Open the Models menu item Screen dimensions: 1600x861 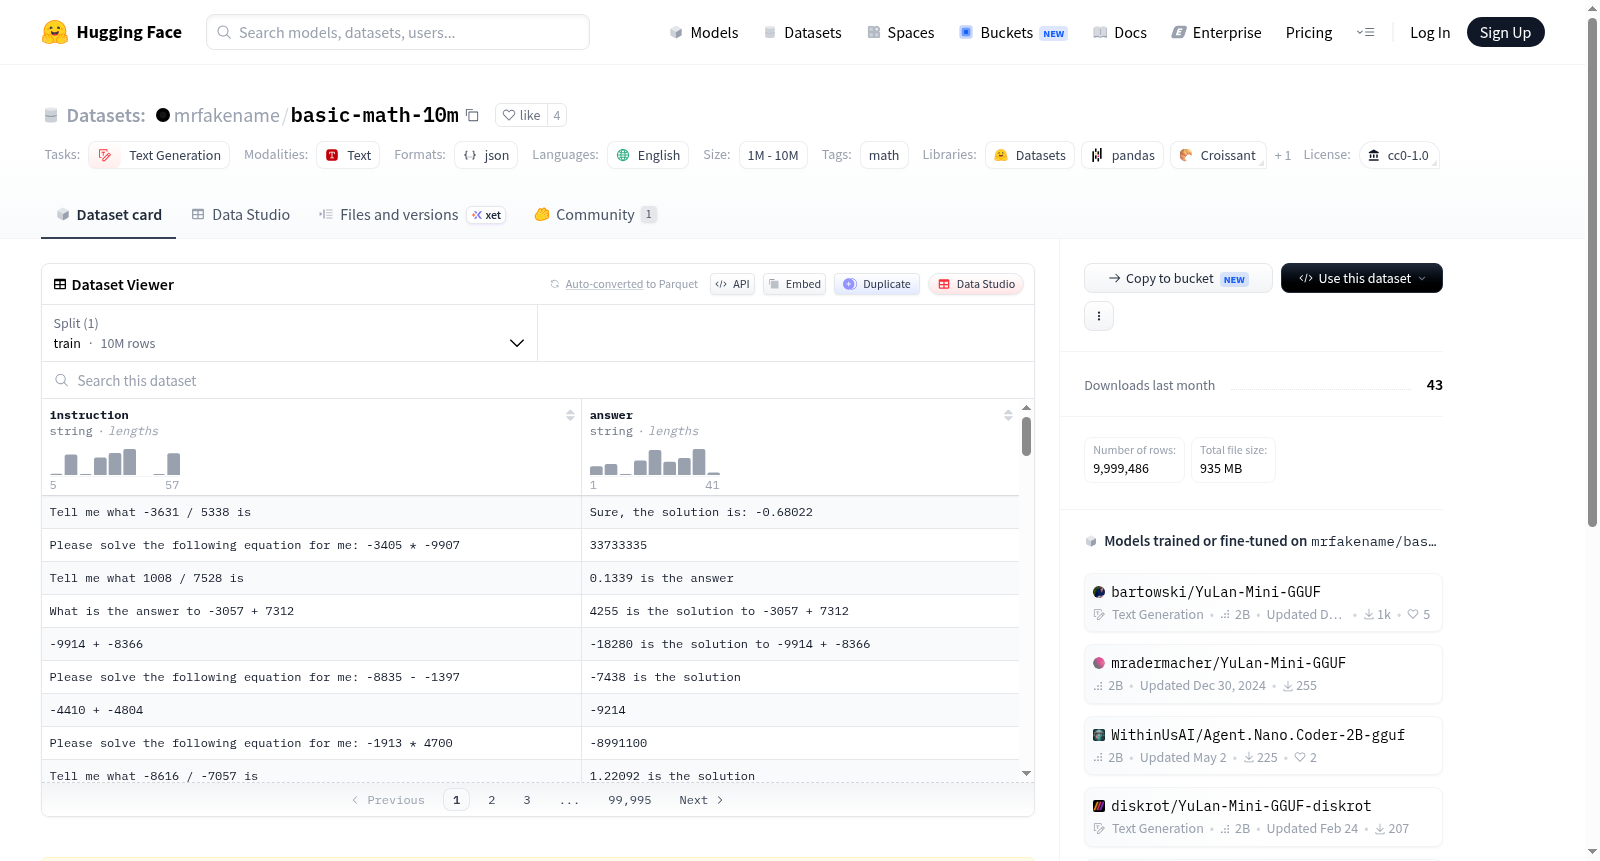click(704, 32)
